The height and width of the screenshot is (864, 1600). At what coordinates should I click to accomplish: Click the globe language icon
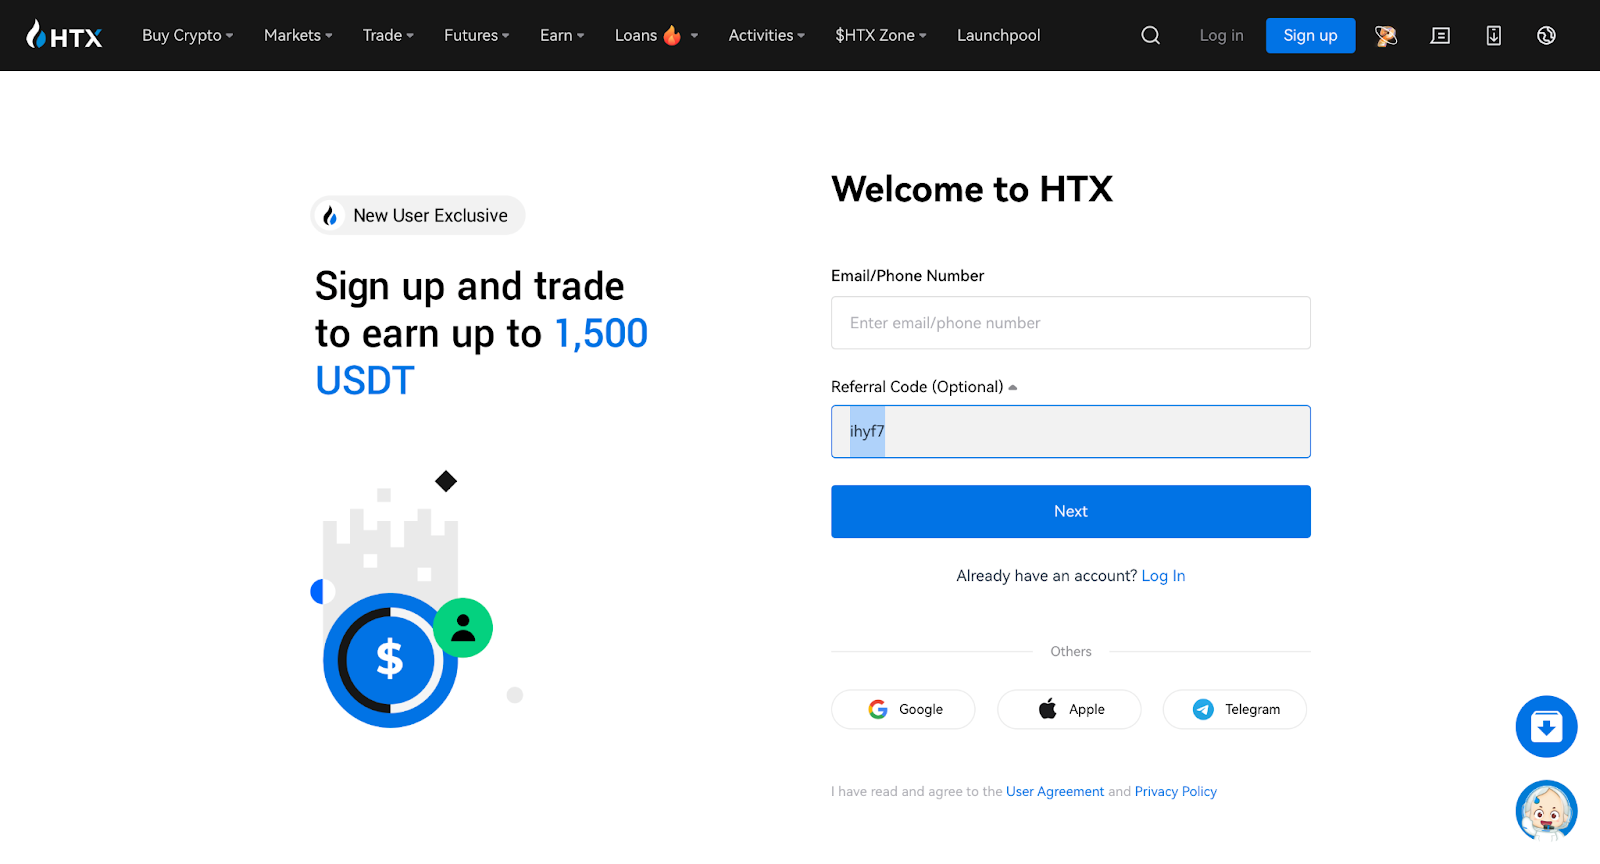(x=1546, y=35)
